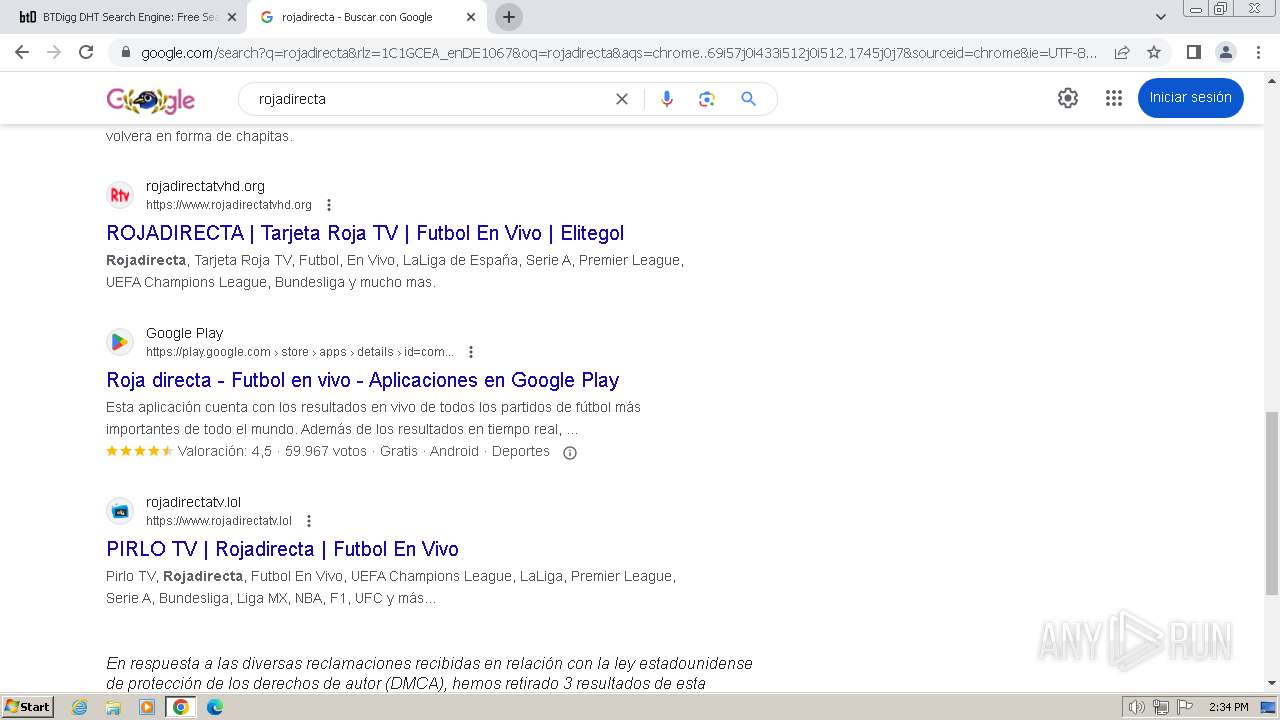Go to Google home via the logo
This screenshot has width=1280, height=720.
[151, 100]
